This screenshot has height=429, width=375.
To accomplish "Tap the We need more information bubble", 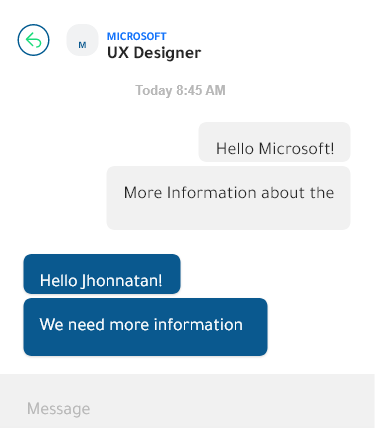I will 145,327.
